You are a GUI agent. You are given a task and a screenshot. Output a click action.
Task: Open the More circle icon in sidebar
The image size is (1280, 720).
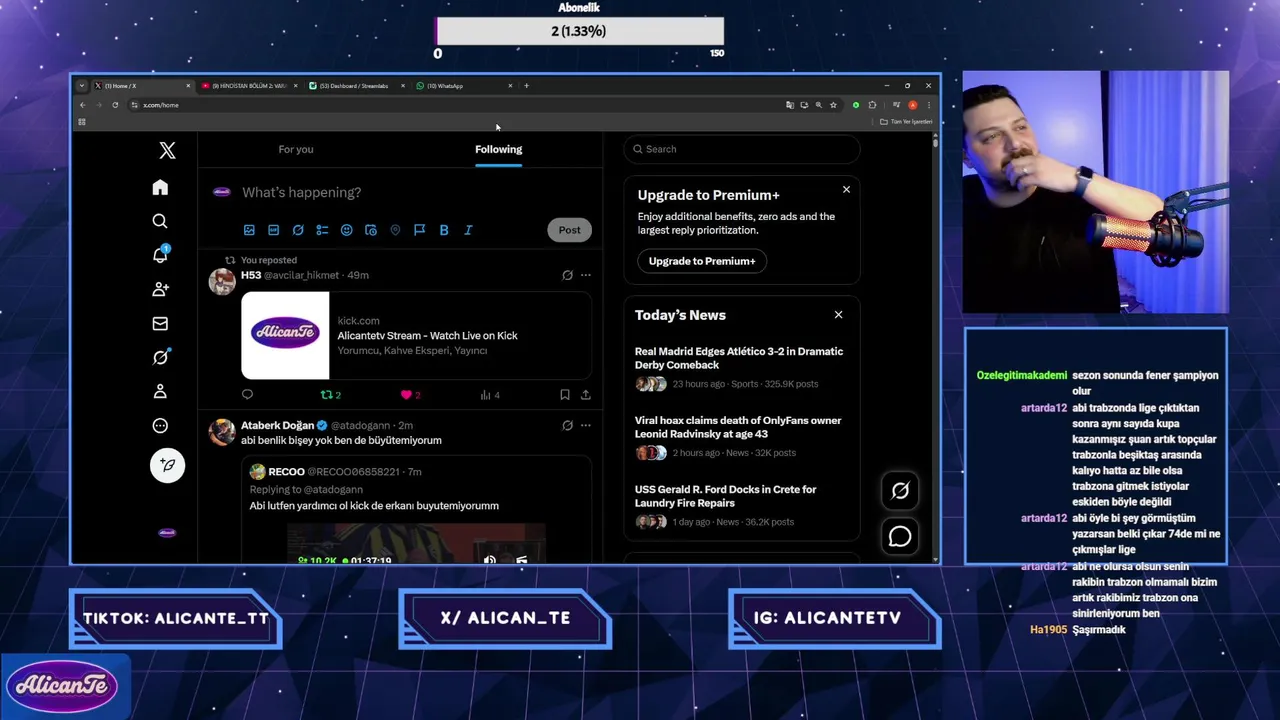tap(160, 425)
